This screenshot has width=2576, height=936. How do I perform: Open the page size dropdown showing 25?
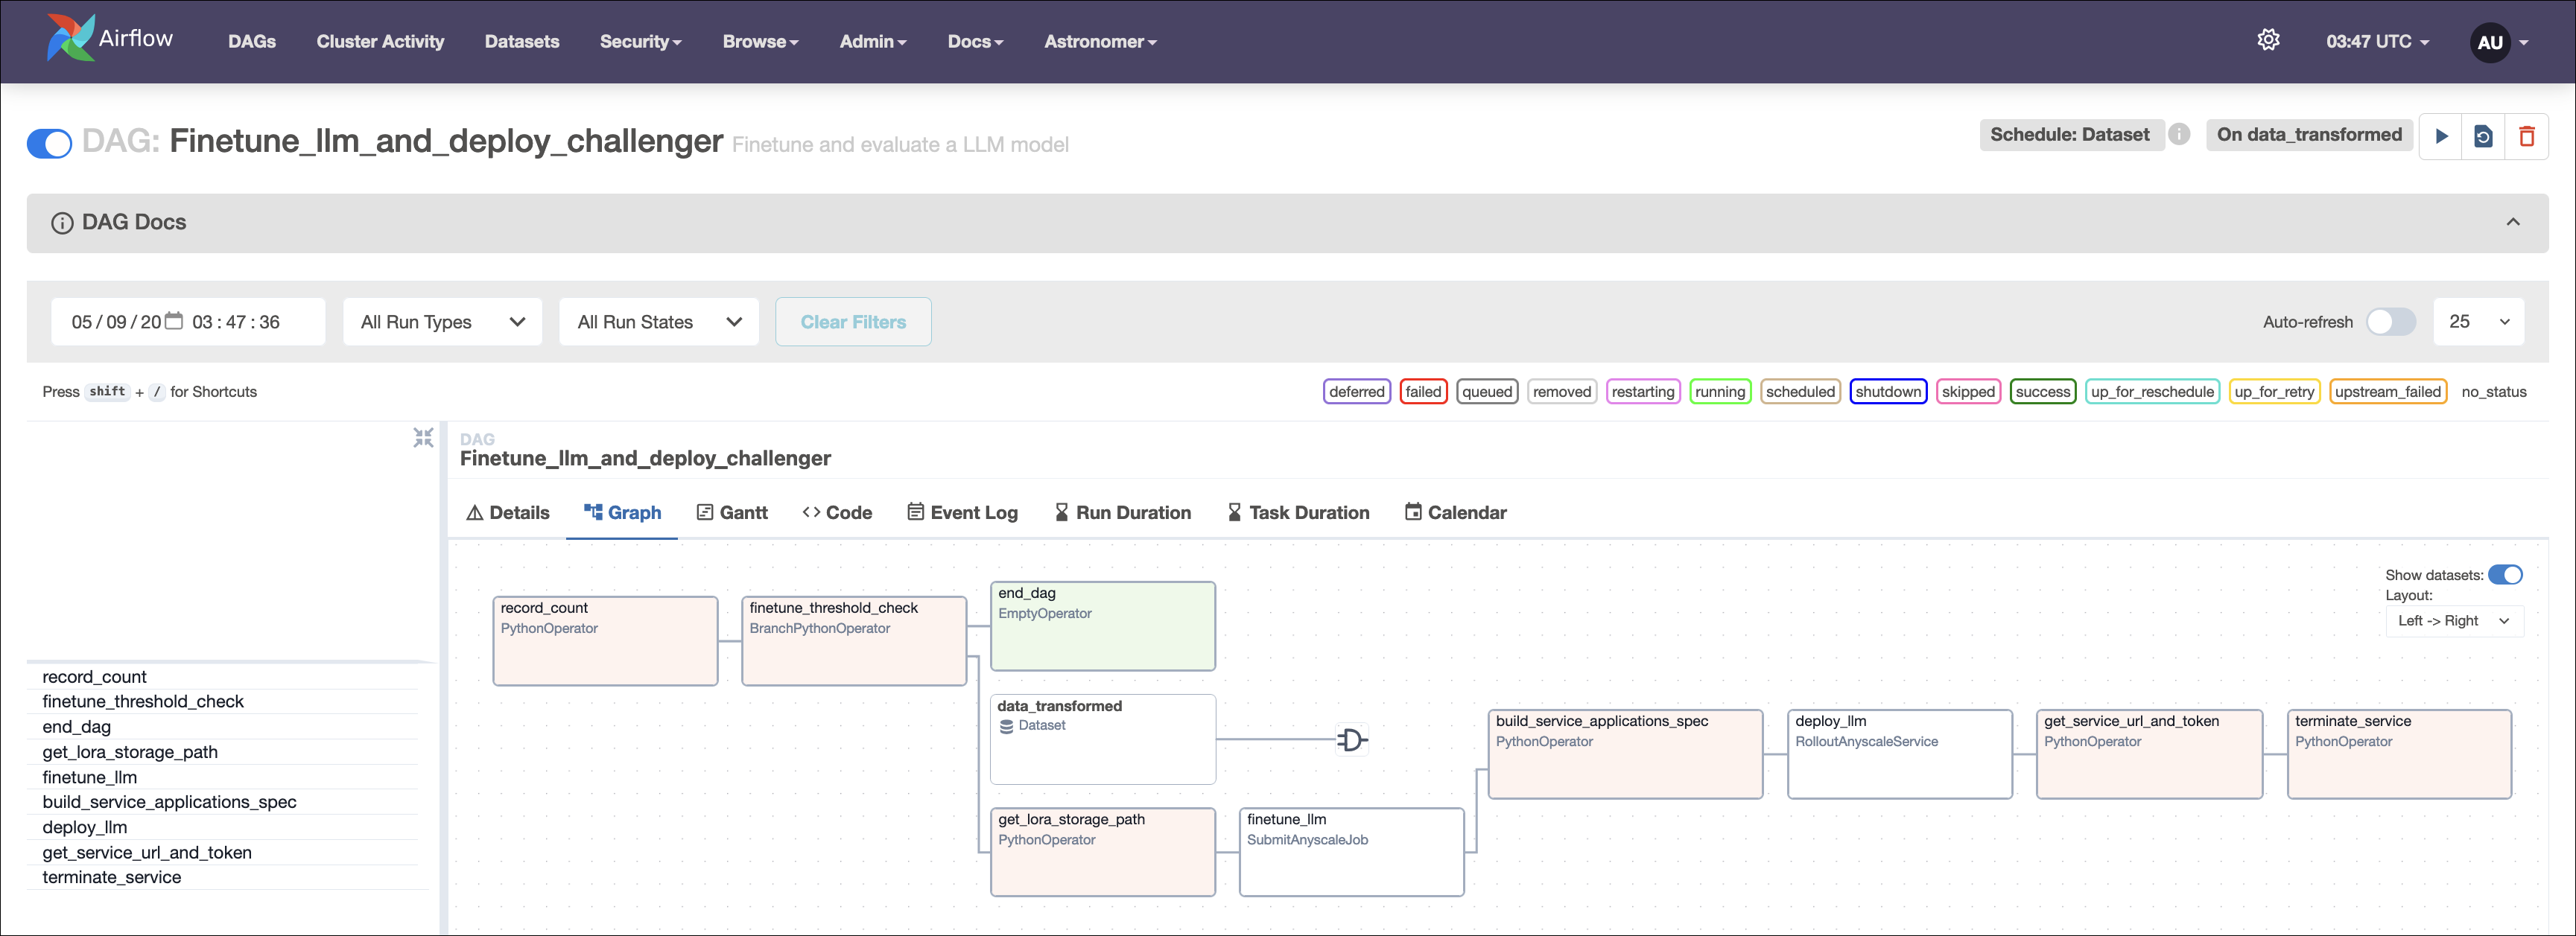[2478, 321]
